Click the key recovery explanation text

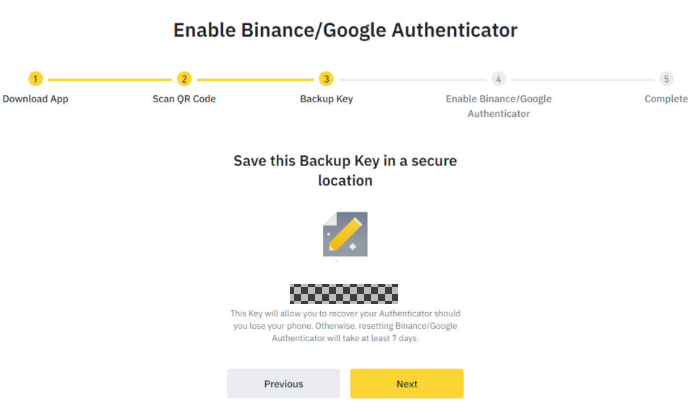click(x=345, y=326)
